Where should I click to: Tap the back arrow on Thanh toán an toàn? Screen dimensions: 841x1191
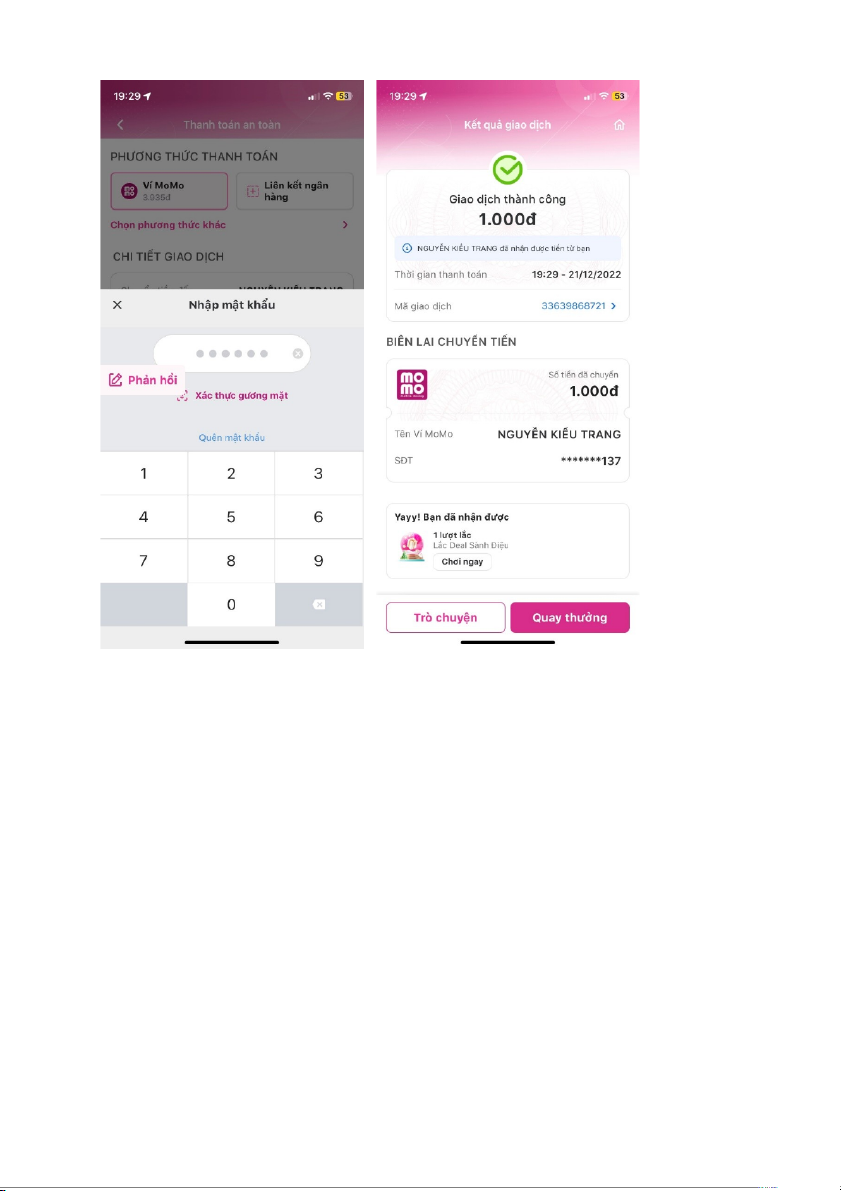(121, 125)
